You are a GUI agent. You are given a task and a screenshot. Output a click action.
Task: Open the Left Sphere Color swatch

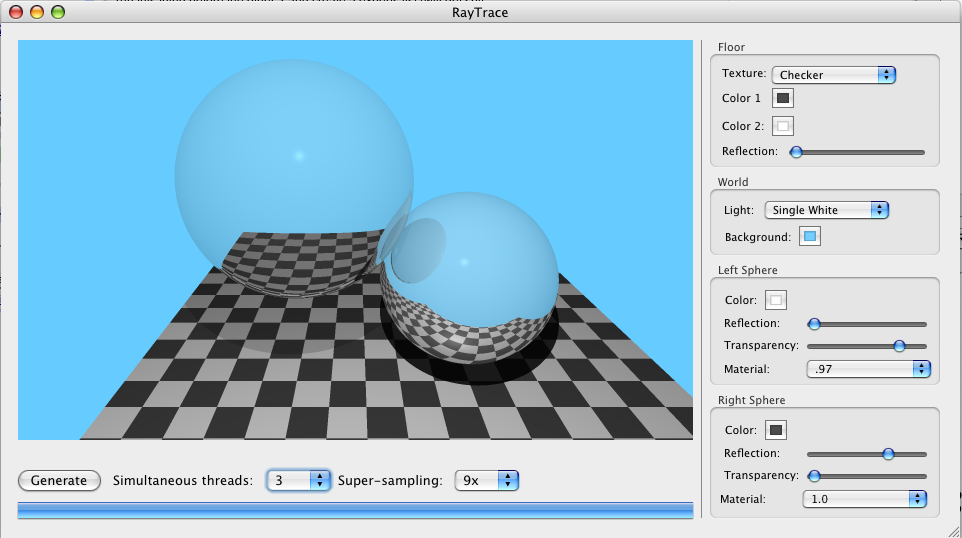coord(776,300)
